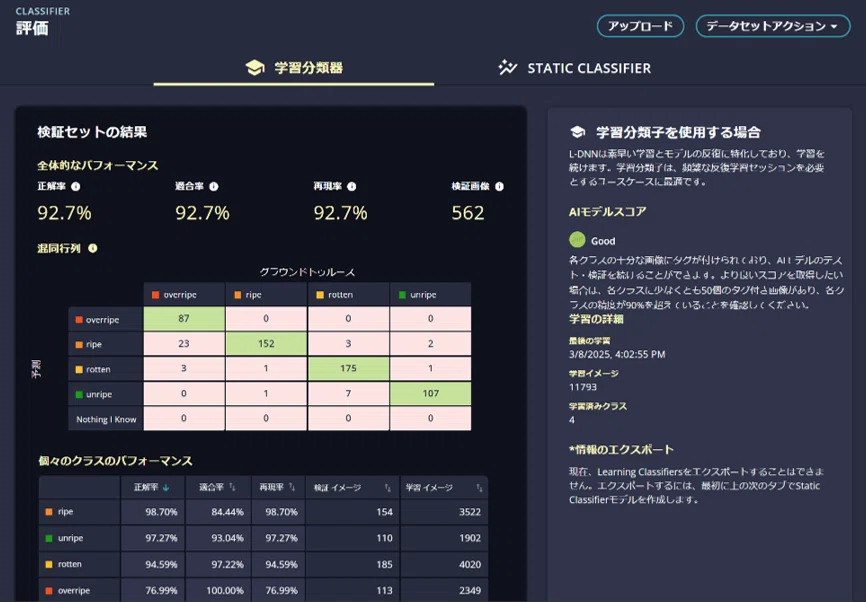866x602 pixels.
Task: Click the 4020 training images value for rotten
Action: tap(469, 564)
